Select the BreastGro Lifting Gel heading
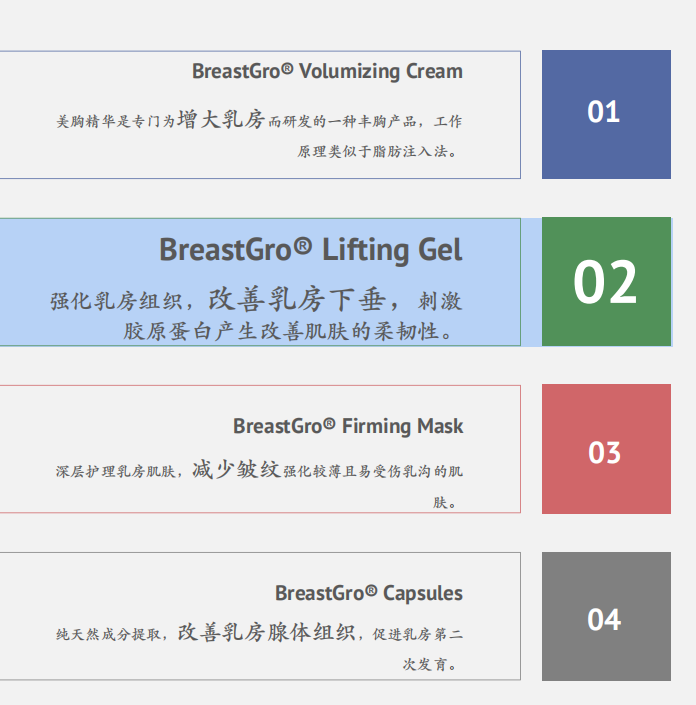The width and height of the screenshot is (696, 705). 310,249
